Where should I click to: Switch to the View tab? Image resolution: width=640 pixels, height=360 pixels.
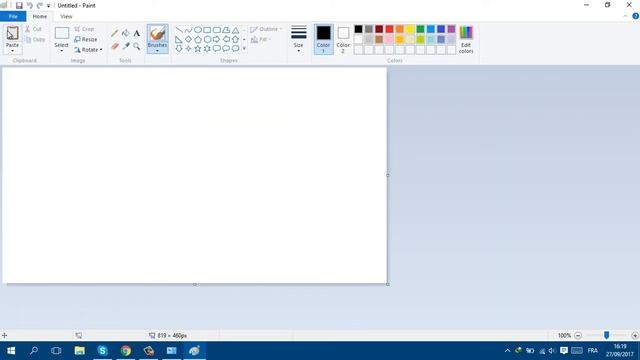[x=66, y=16]
